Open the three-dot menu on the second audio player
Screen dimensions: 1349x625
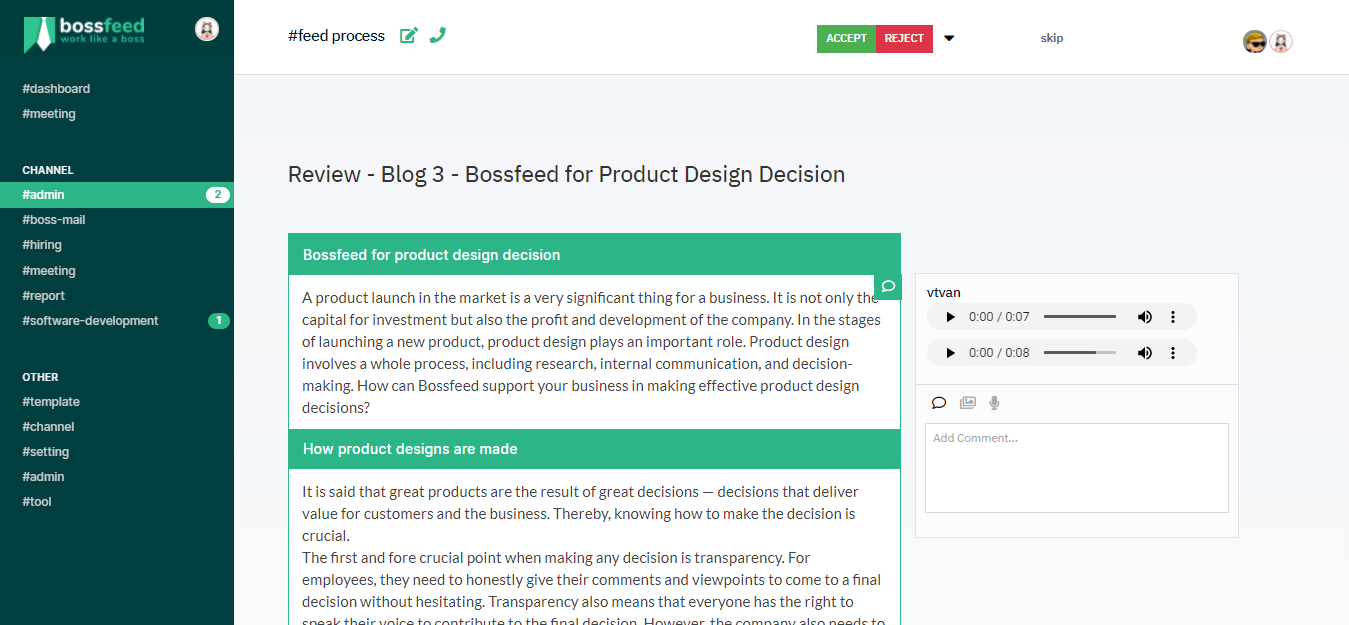coord(1172,352)
